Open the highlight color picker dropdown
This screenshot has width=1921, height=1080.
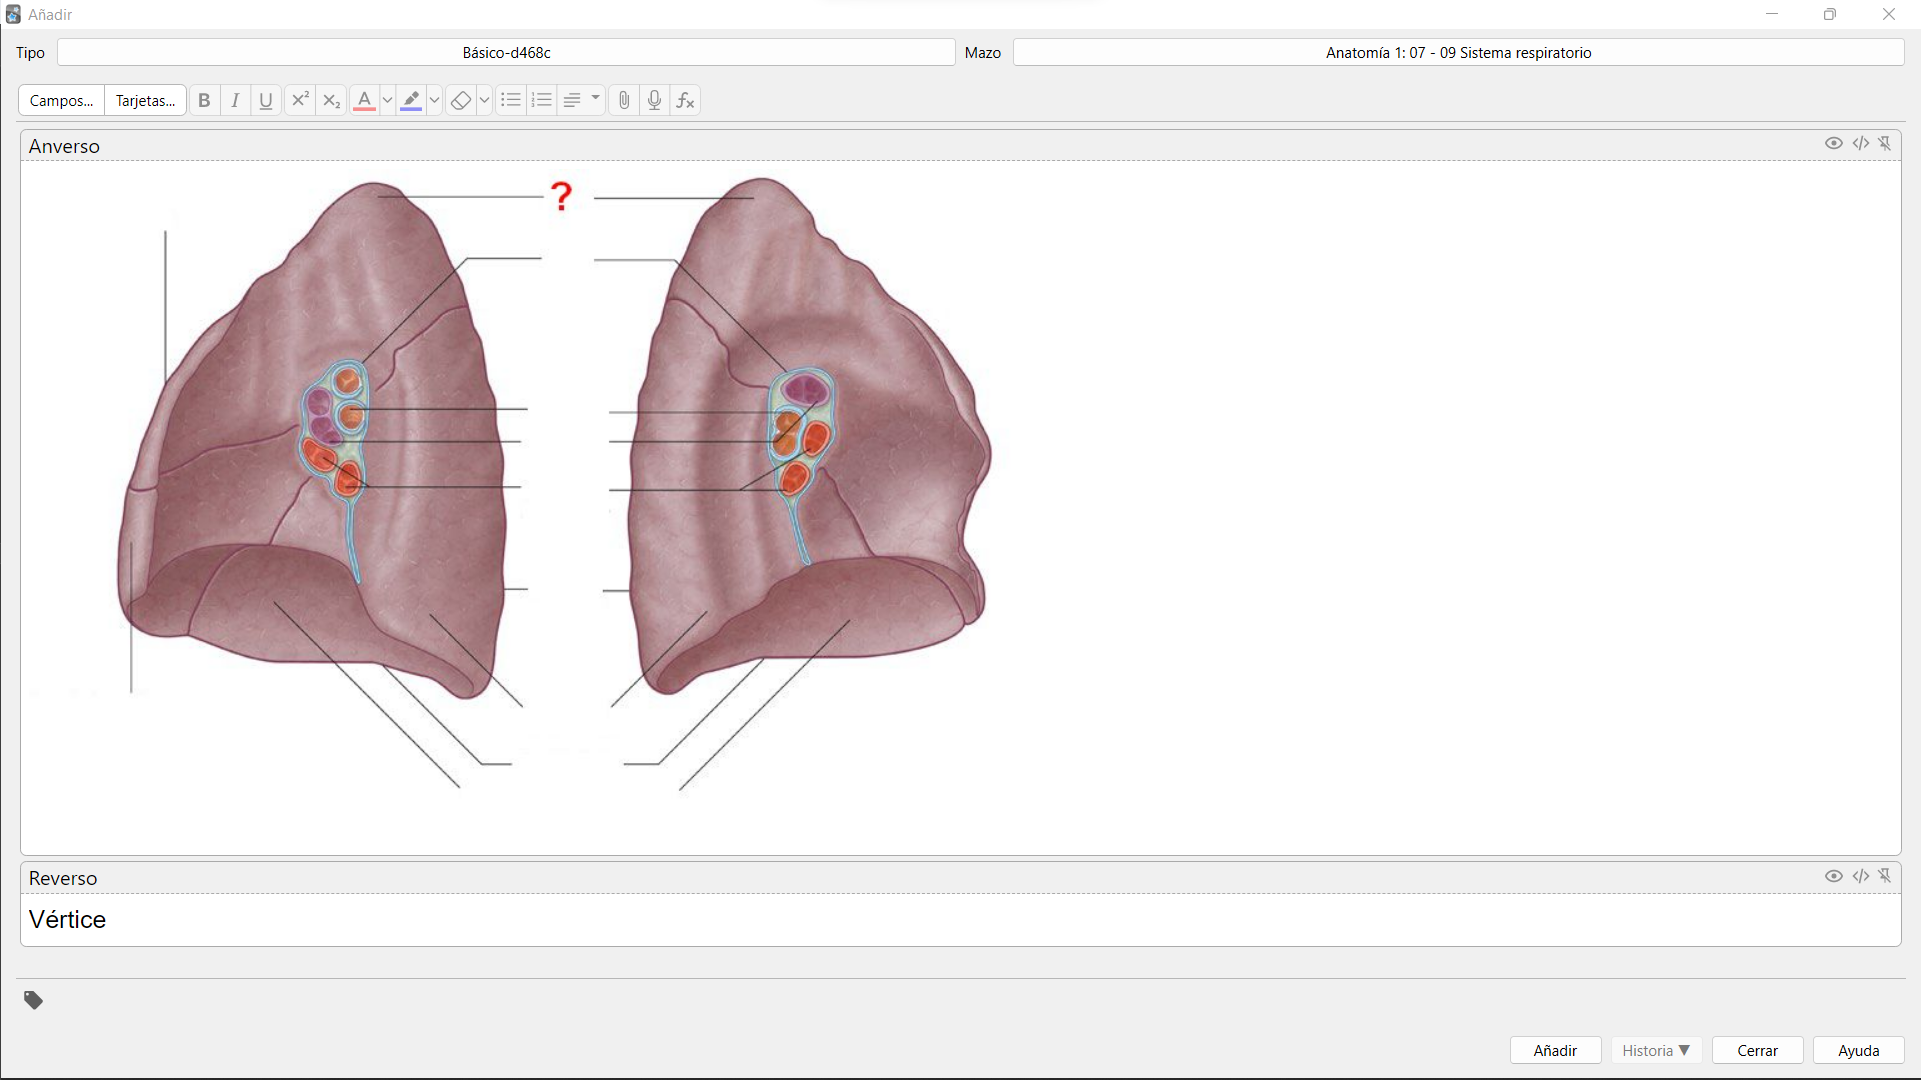click(x=435, y=100)
